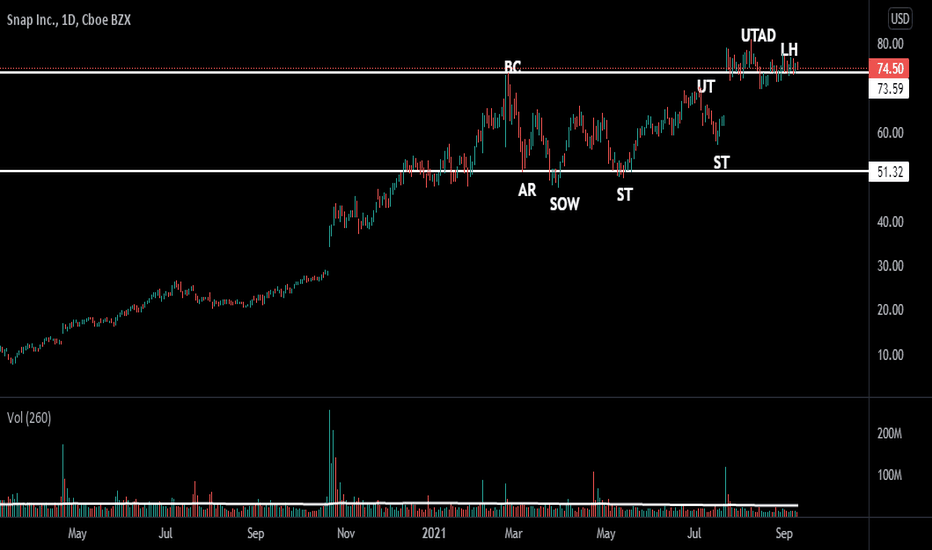932x550 pixels.
Task: Click the 100M volume axis value
Action: 889,475
